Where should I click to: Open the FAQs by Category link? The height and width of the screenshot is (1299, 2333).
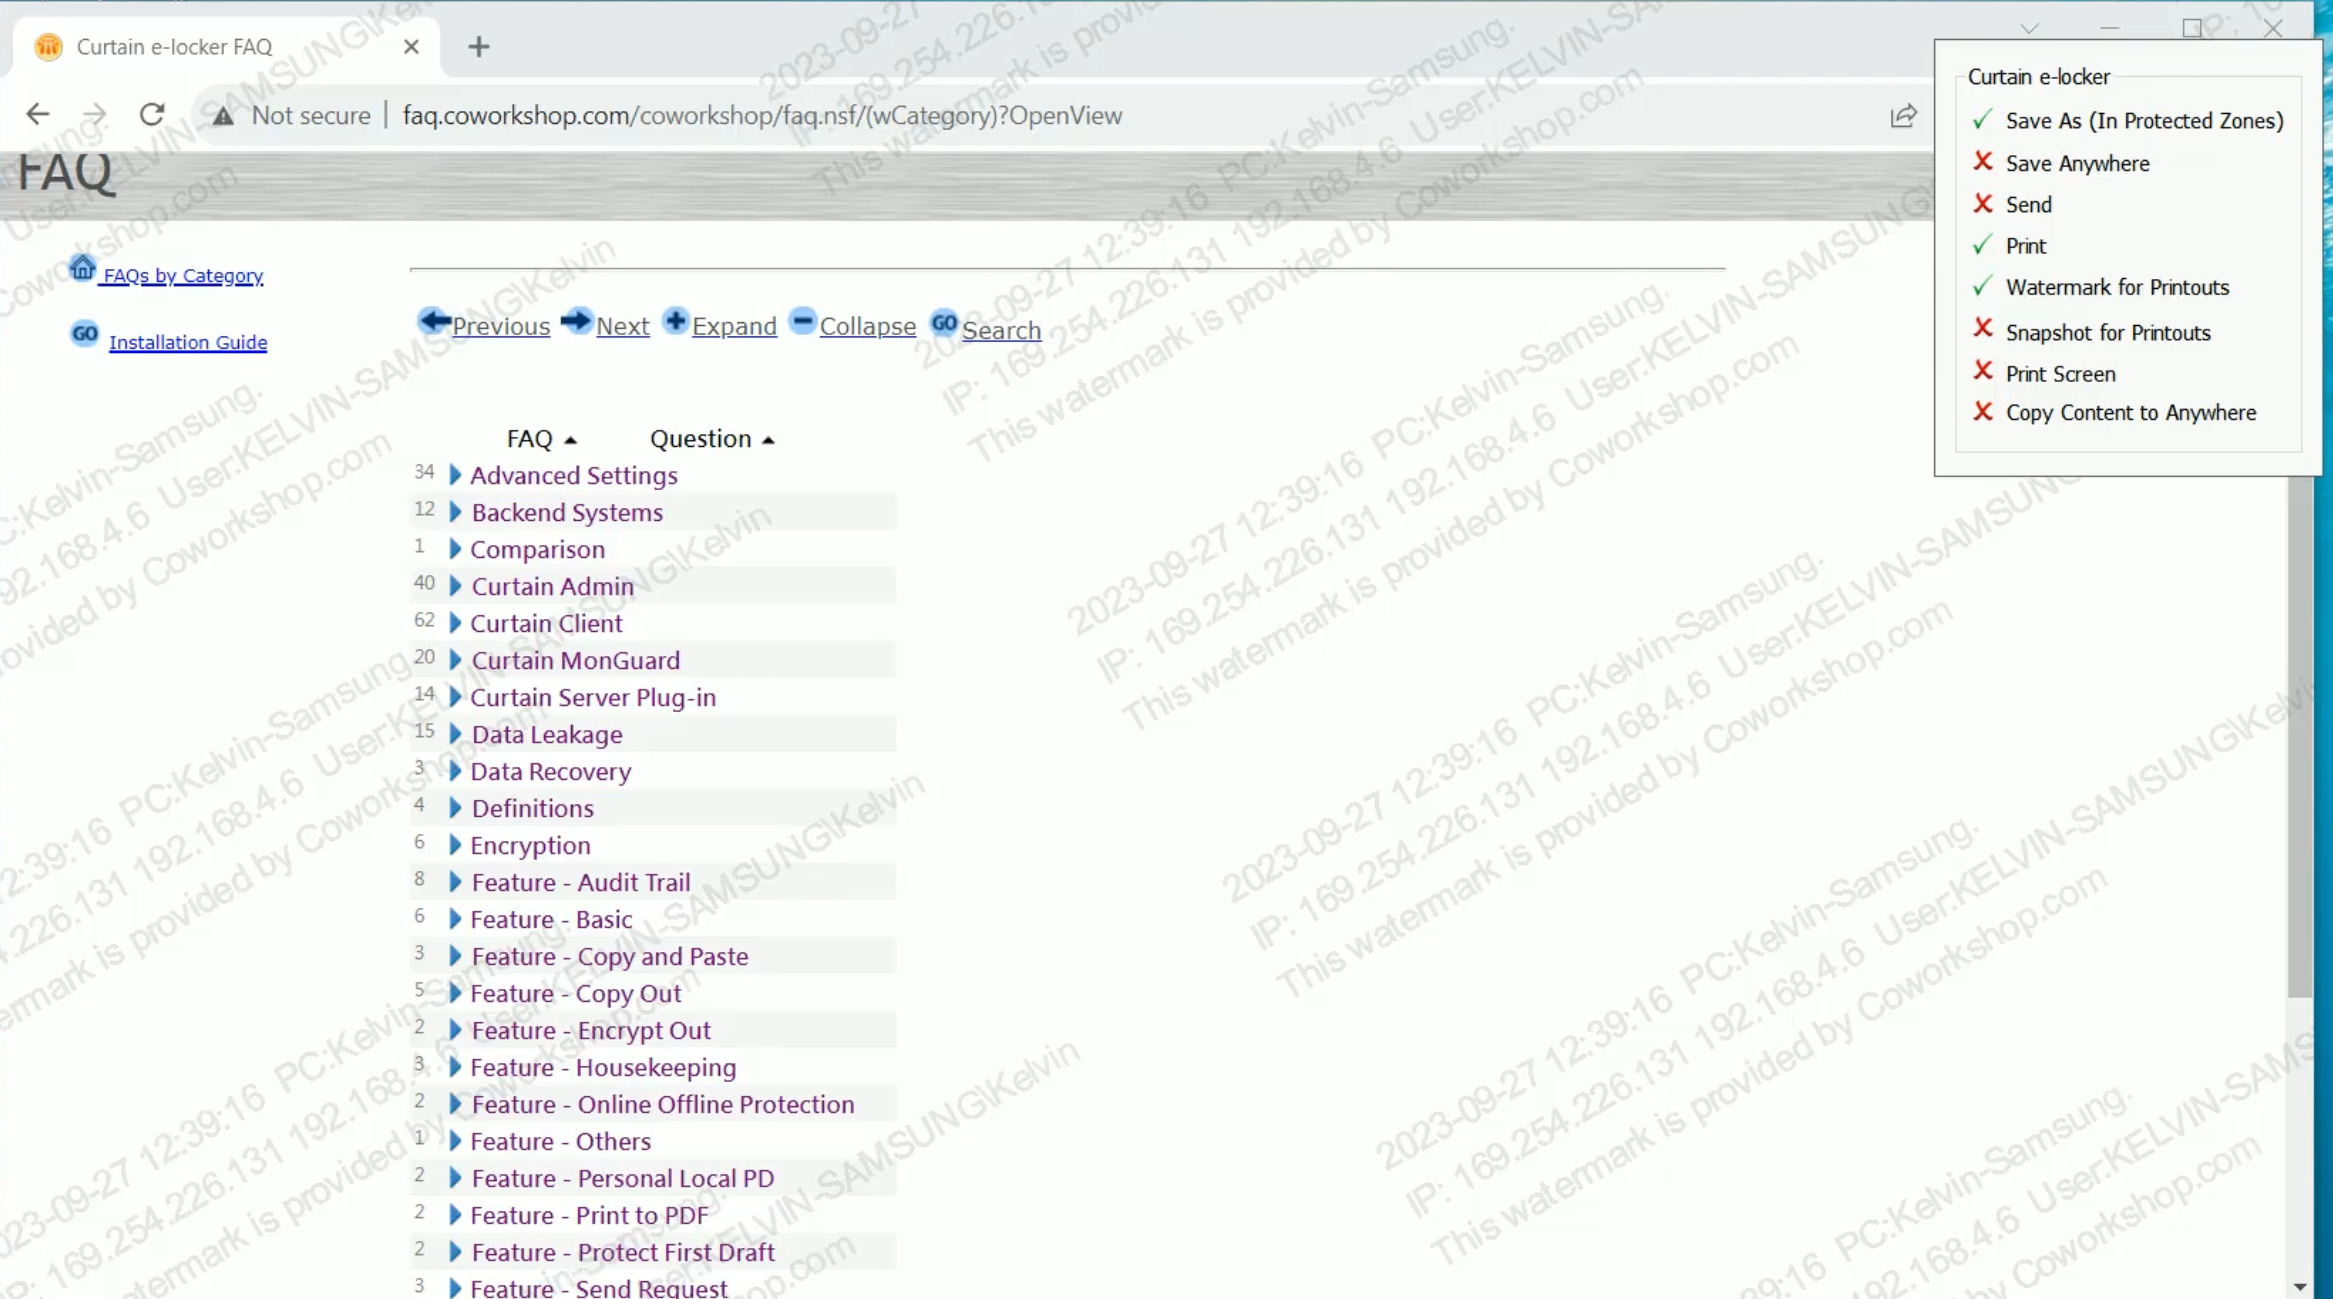coord(183,275)
